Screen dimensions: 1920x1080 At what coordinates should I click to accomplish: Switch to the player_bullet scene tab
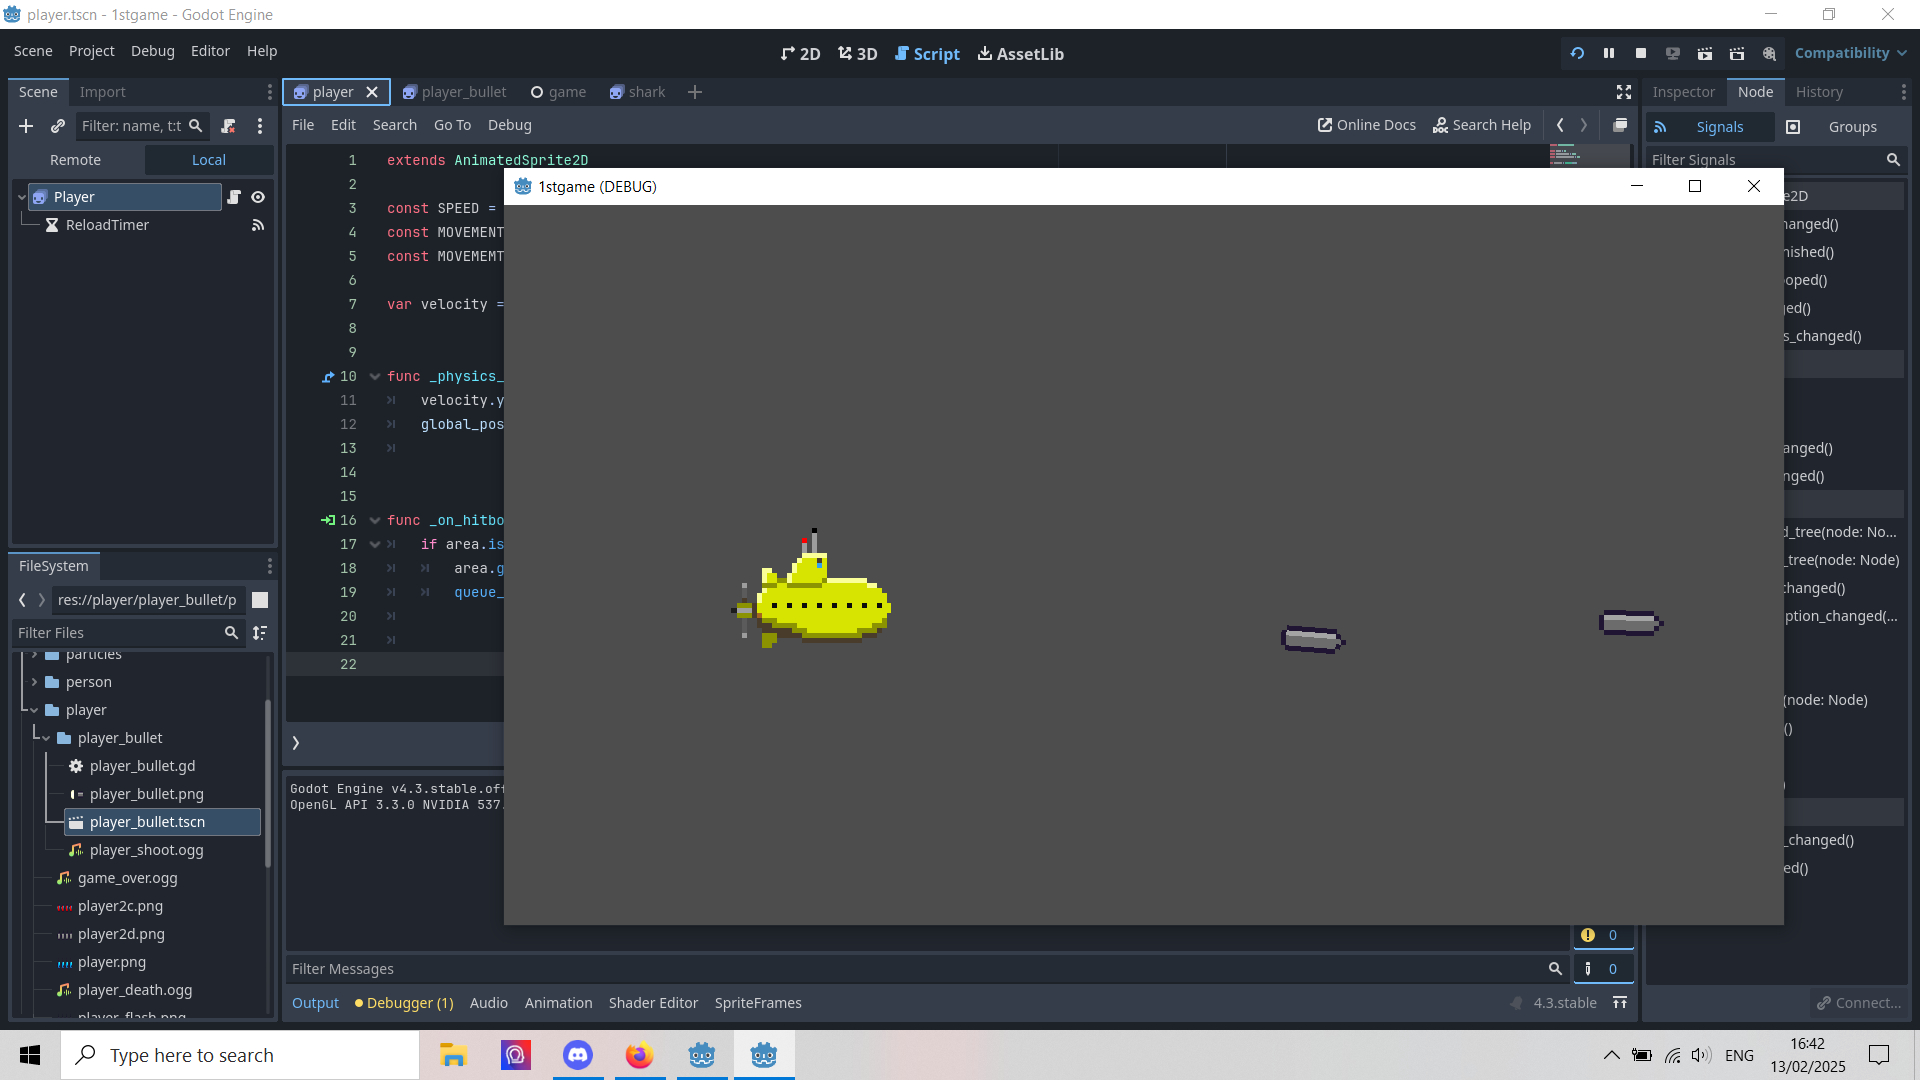click(463, 92)
